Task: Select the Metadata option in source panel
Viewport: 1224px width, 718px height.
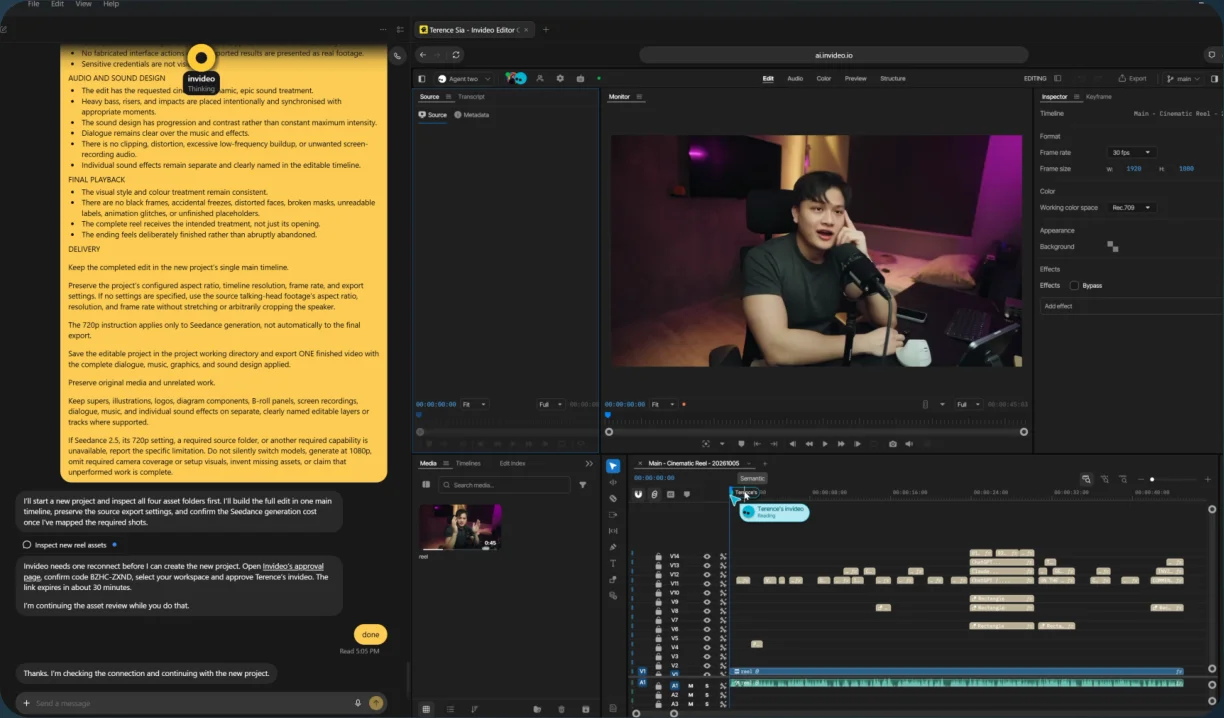Action: 472,115
